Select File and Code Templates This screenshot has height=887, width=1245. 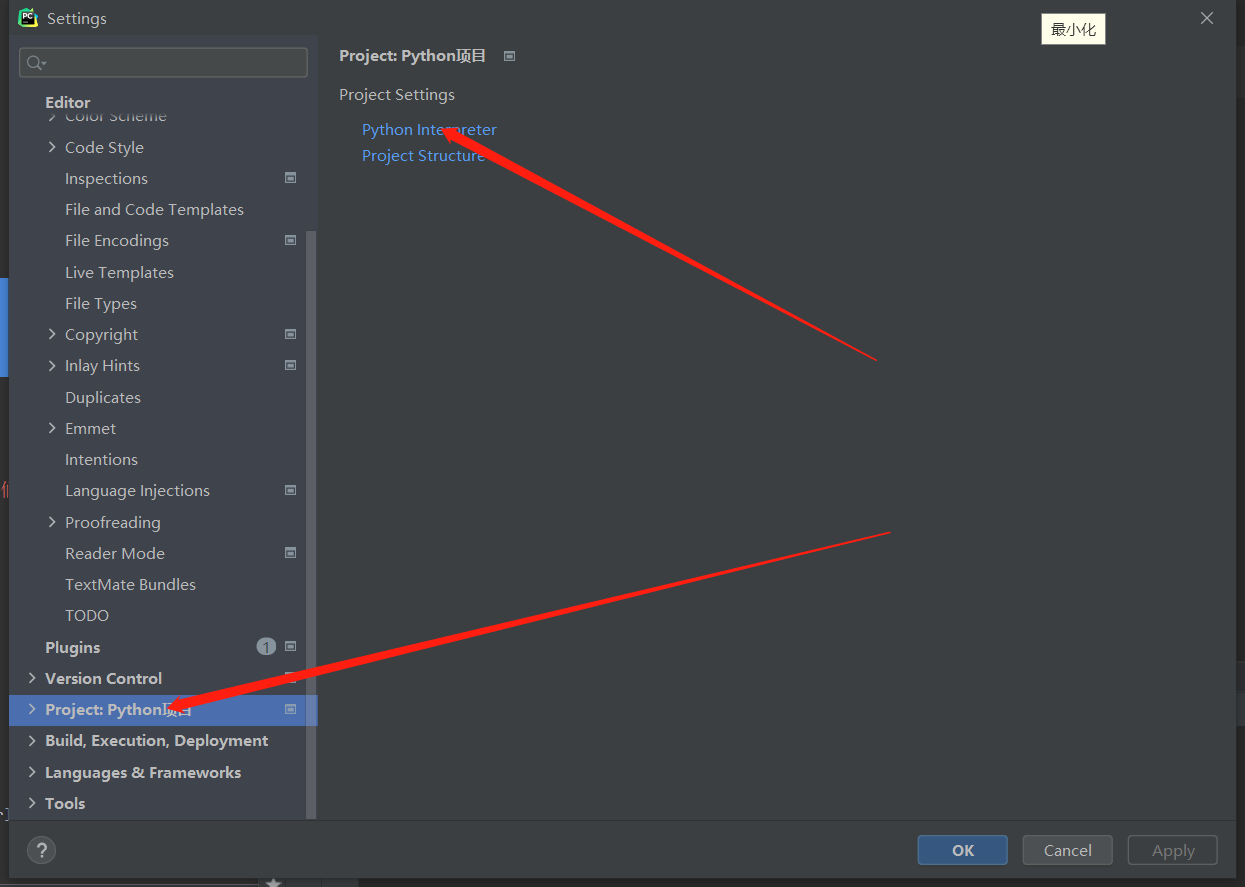point(154,209)
